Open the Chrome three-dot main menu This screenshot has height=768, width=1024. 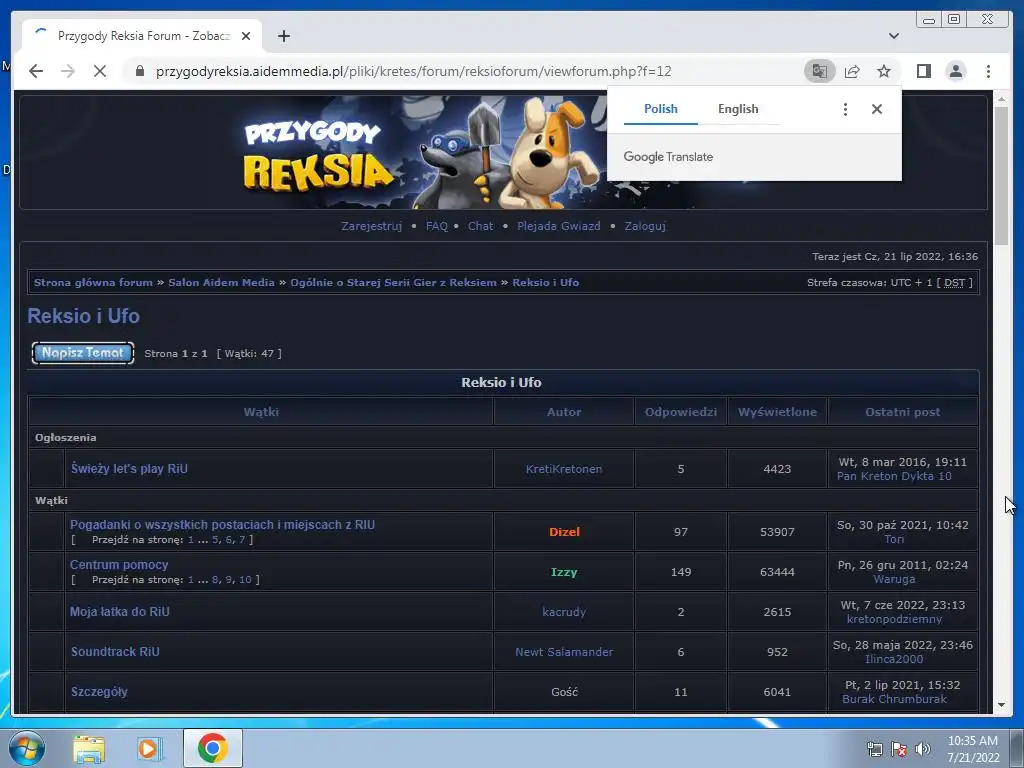tap(988, 71)
